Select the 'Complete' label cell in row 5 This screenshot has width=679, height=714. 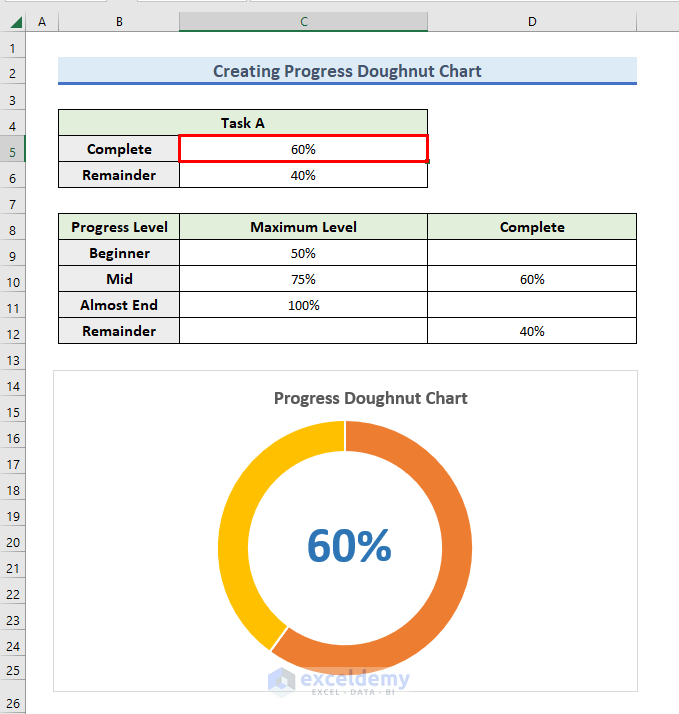click(119, 149)
